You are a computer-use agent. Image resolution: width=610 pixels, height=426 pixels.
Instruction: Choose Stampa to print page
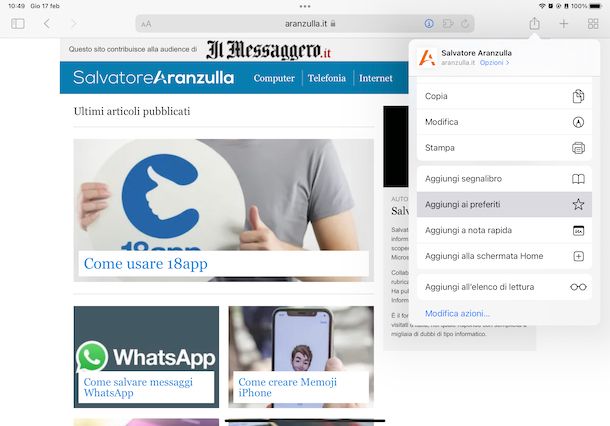pos(504,148)
